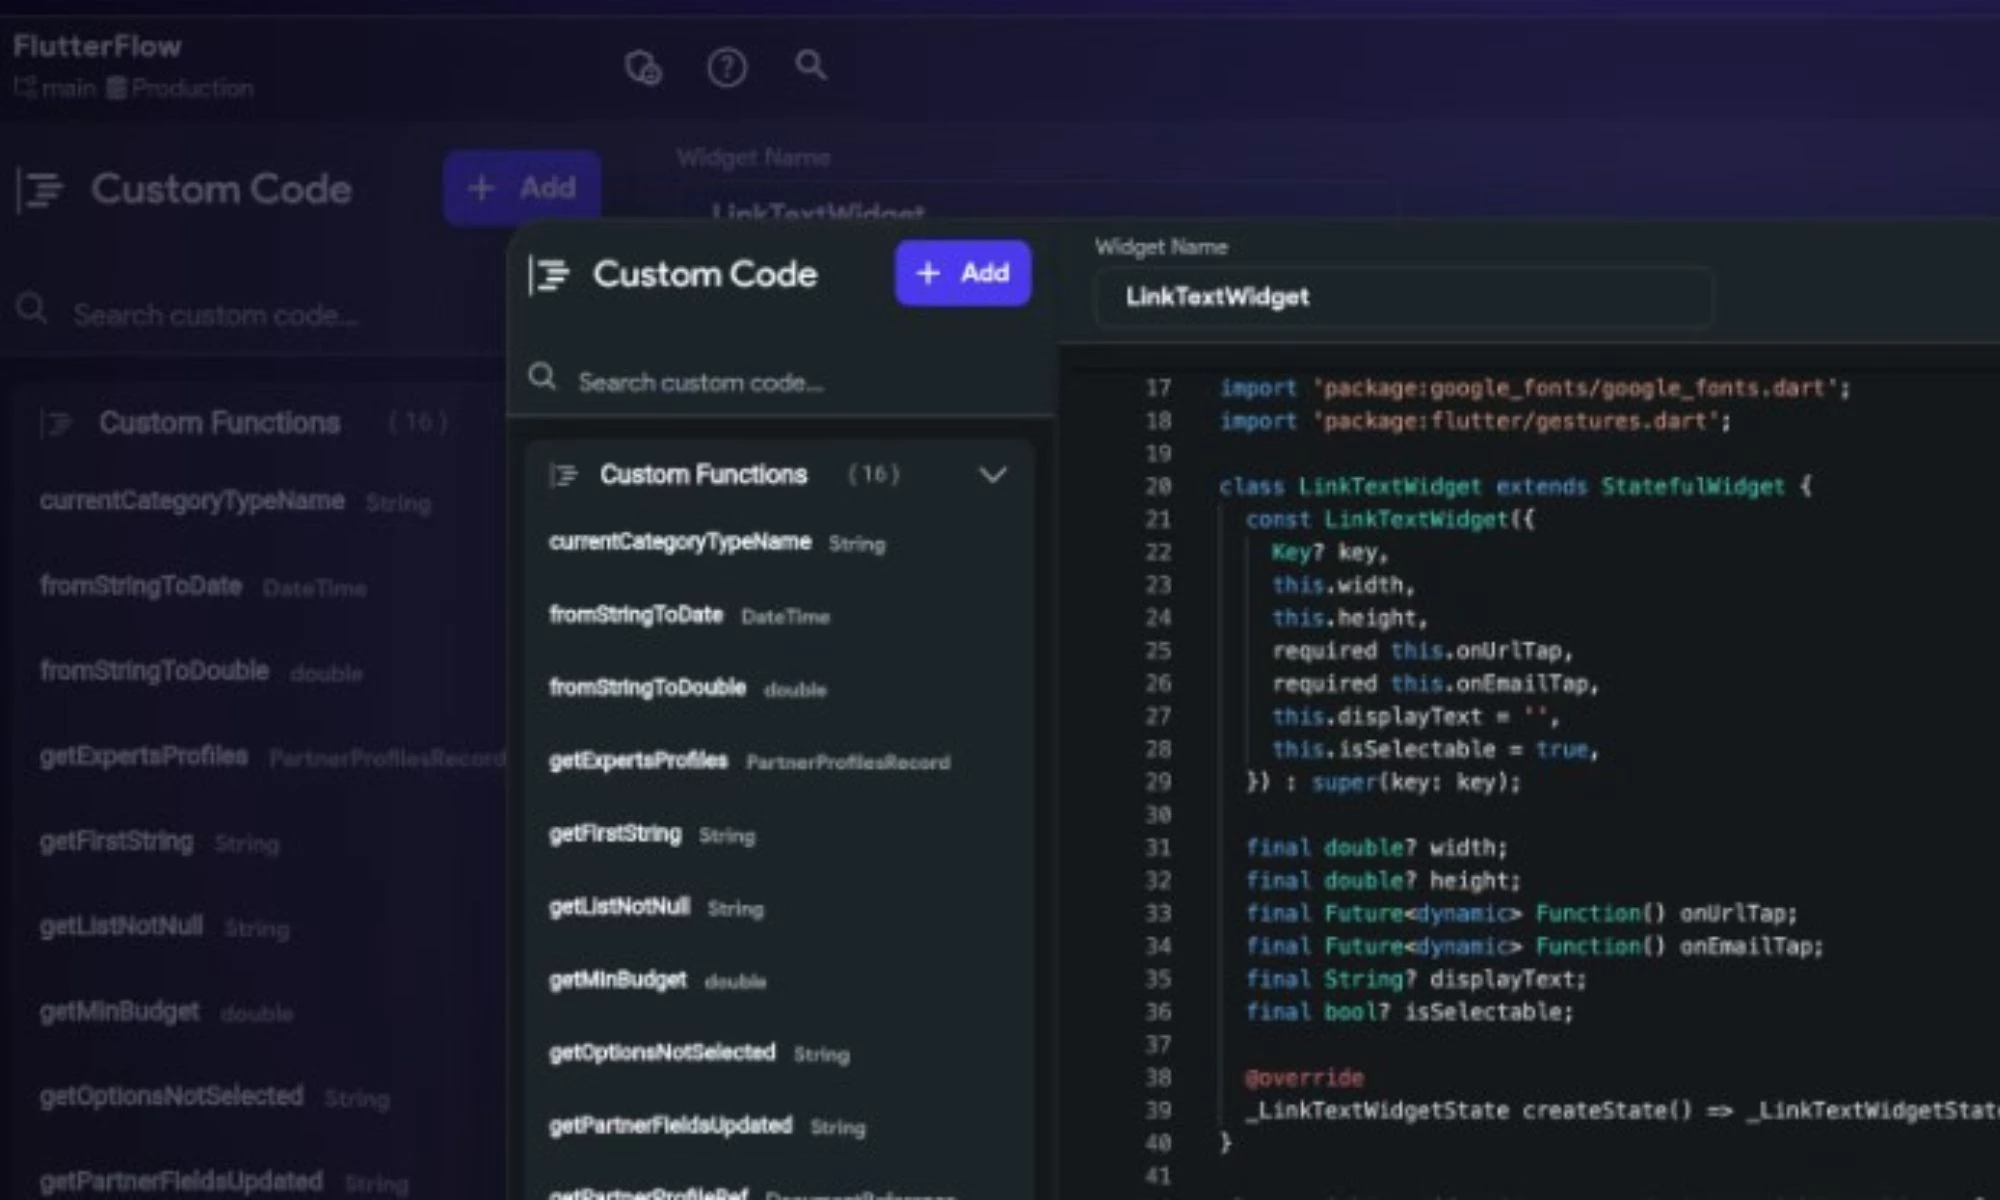This screenshot has height=1200, width=2000.
Task: Click the onUrlTap Future declaration on line 33
Action: pyautogui.click(x=1521, y=914)
